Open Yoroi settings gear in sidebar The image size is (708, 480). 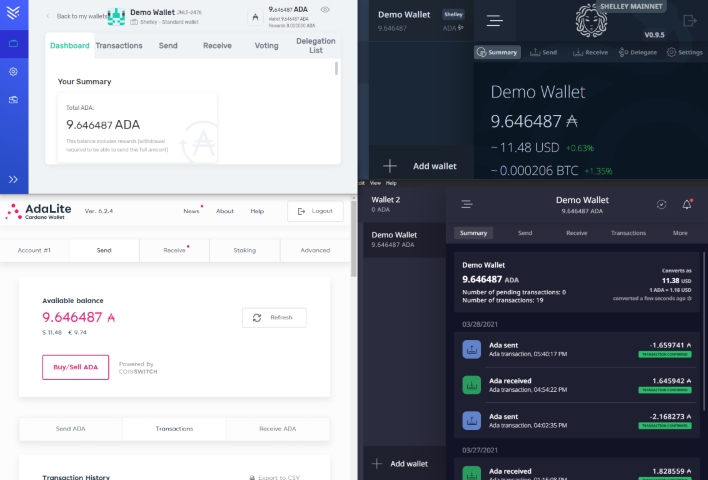coord(13,72)
